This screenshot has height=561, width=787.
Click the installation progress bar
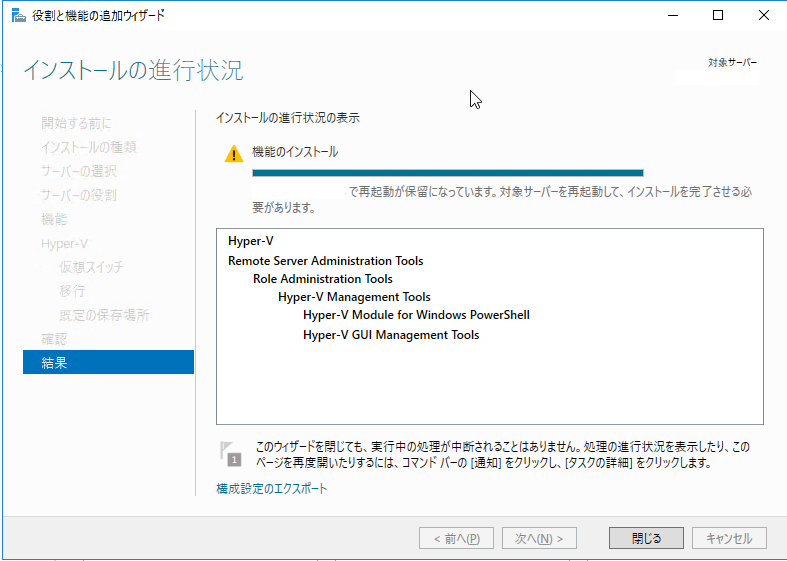click(448, 173)
